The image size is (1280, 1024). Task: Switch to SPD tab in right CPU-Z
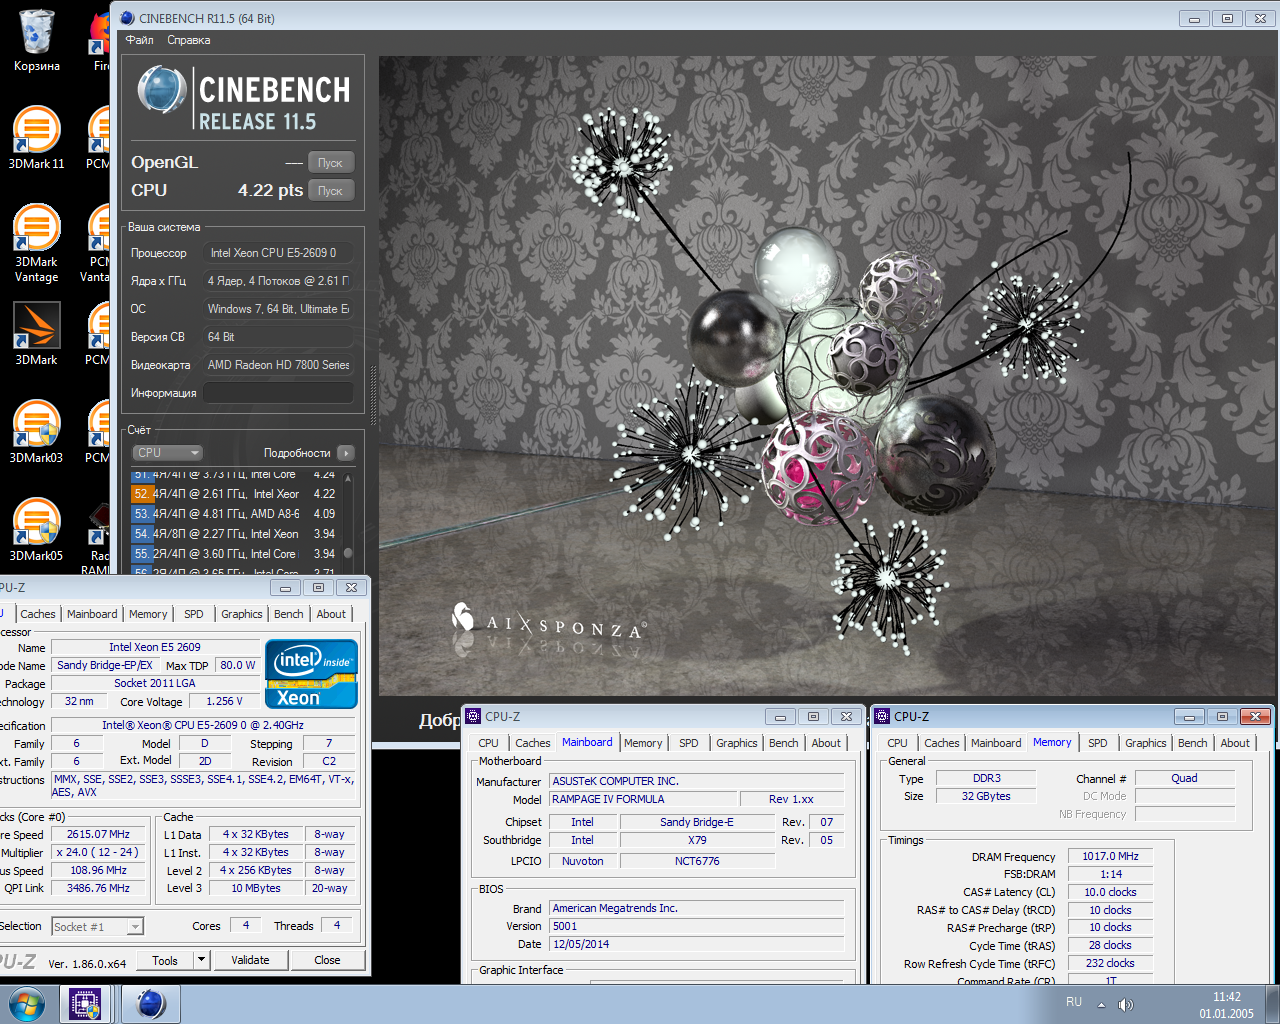point(1098,743)
